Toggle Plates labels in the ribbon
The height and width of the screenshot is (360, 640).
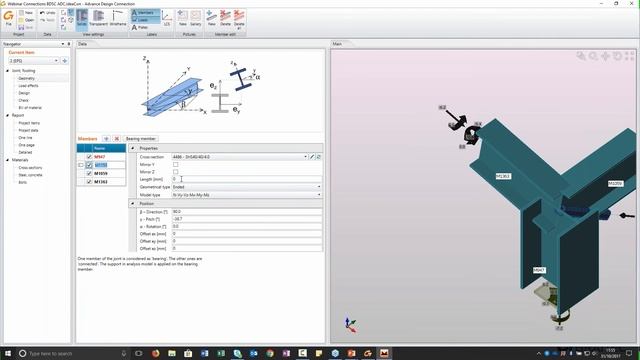[x=140, y=27]
